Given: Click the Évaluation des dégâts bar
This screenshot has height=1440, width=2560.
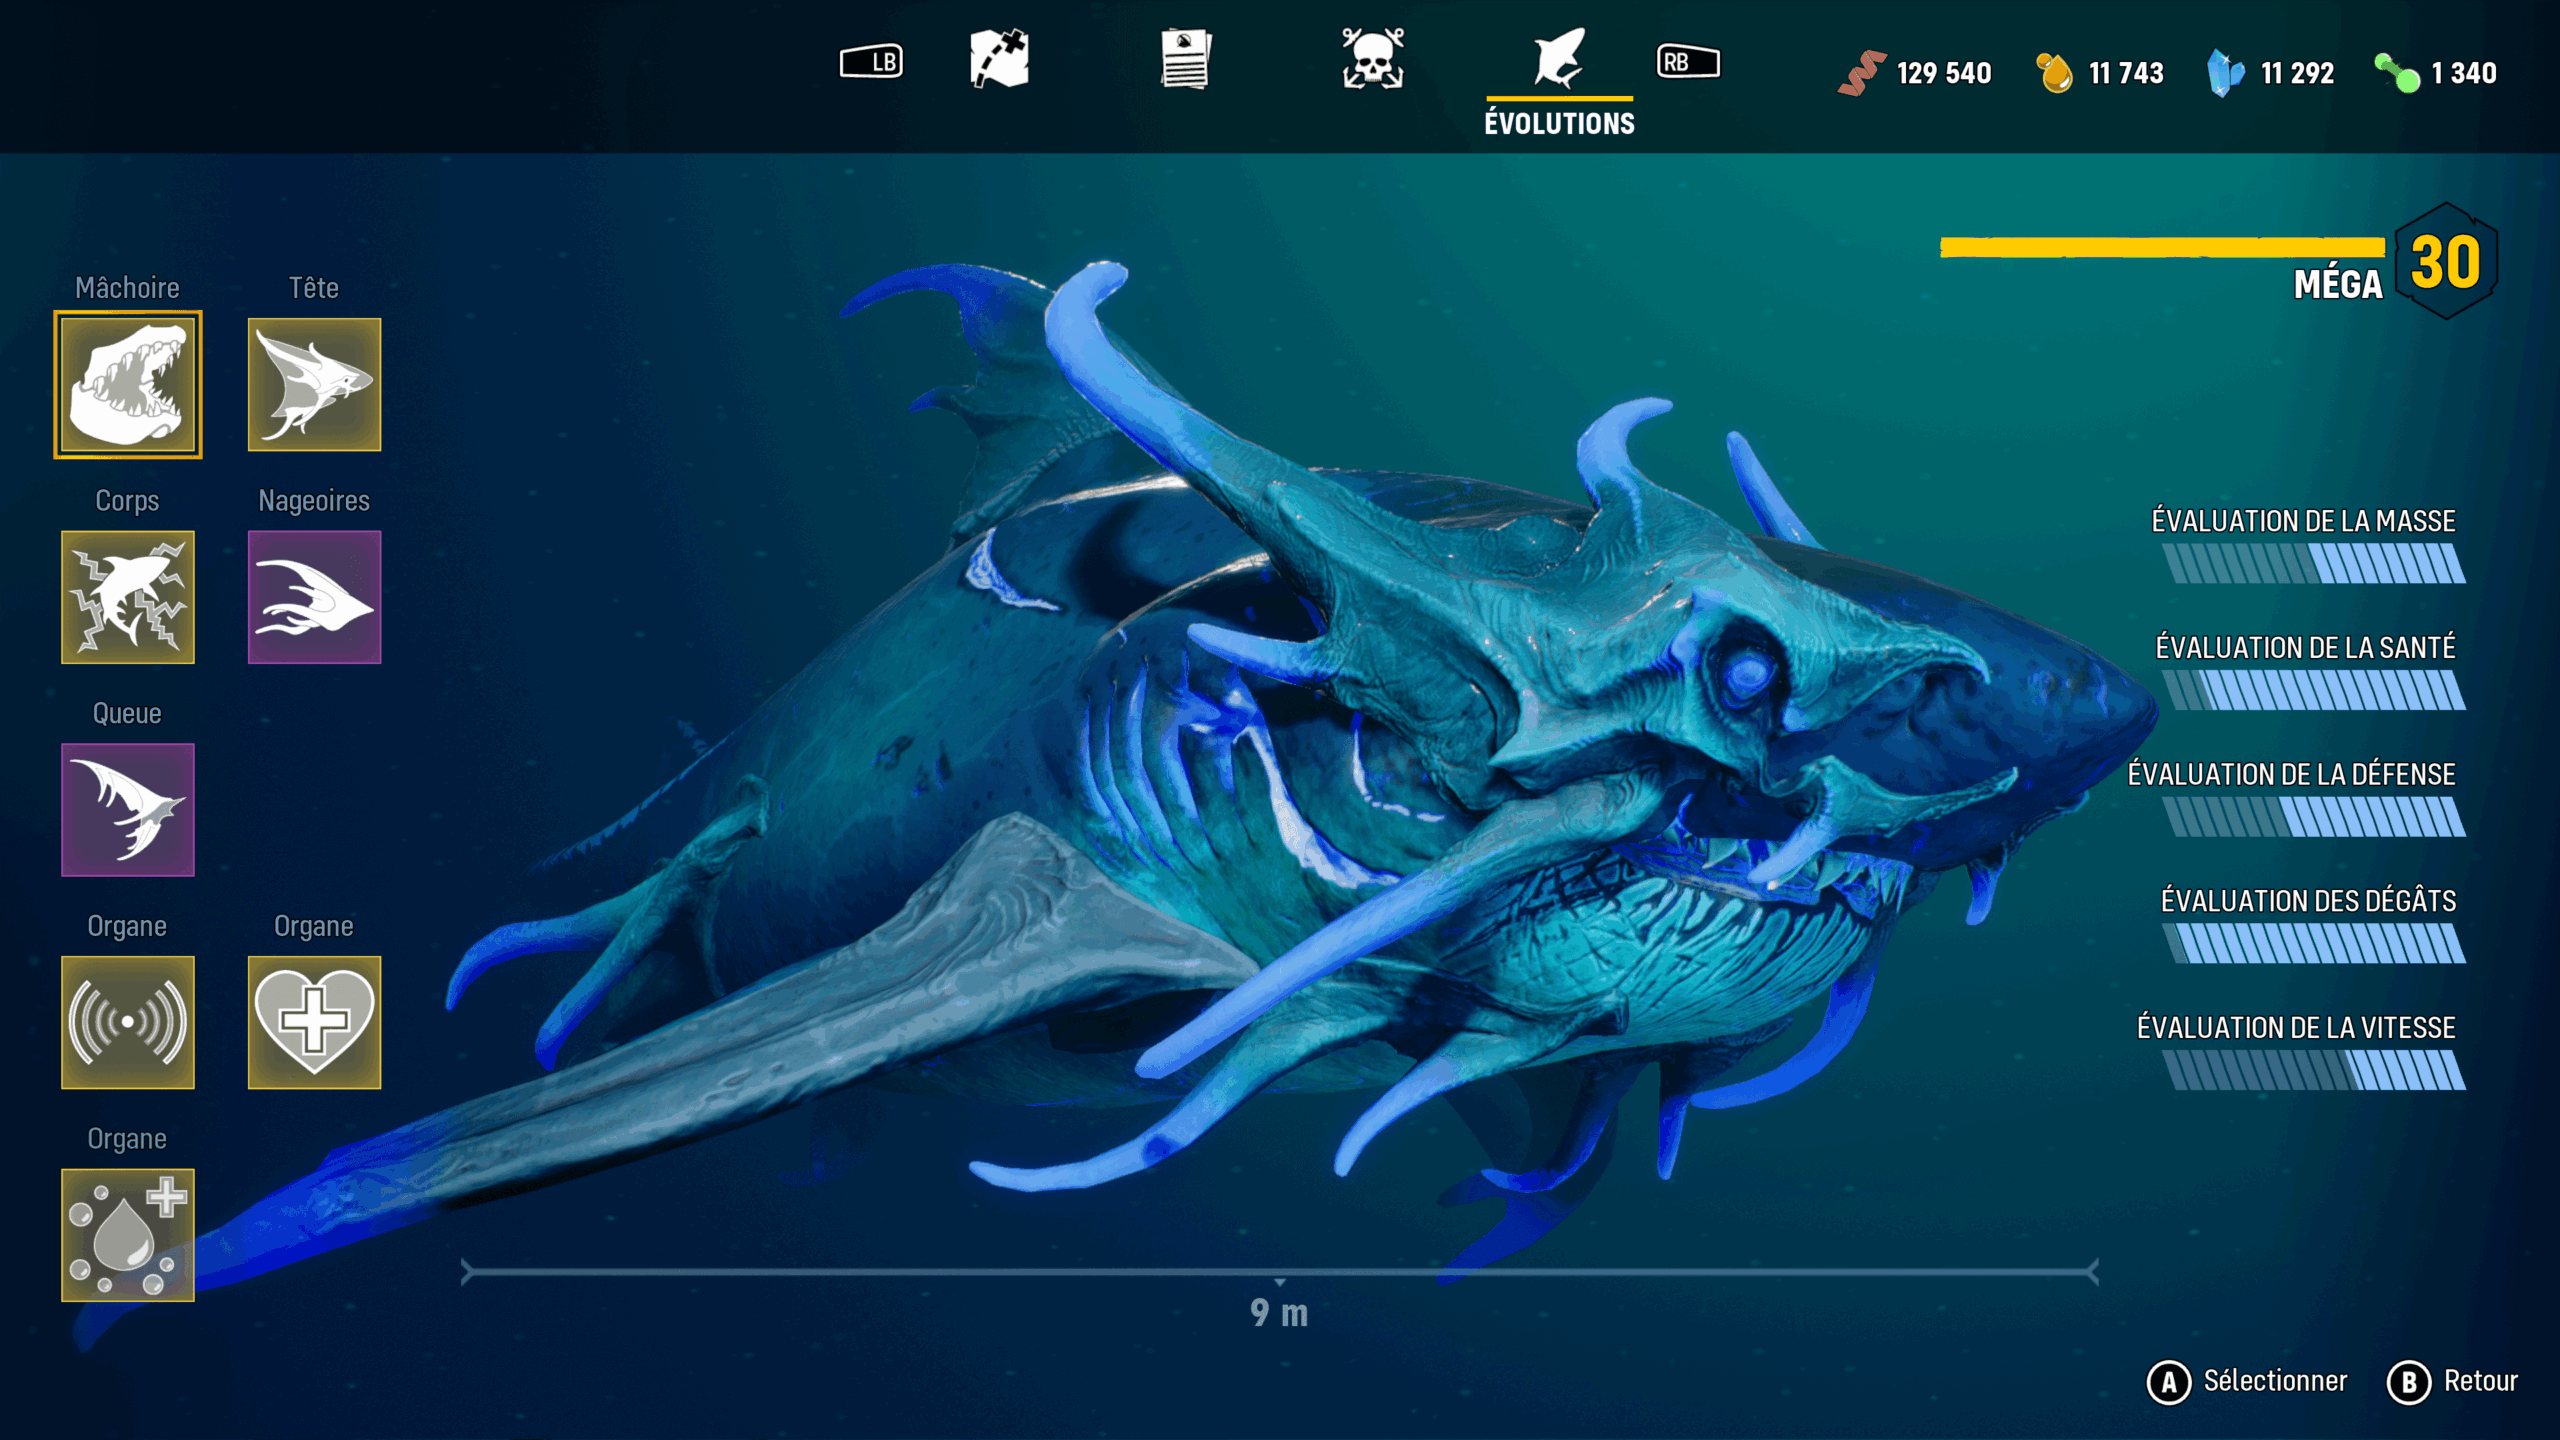Looking at the screenshot, I should click(x=2313, y=943).
